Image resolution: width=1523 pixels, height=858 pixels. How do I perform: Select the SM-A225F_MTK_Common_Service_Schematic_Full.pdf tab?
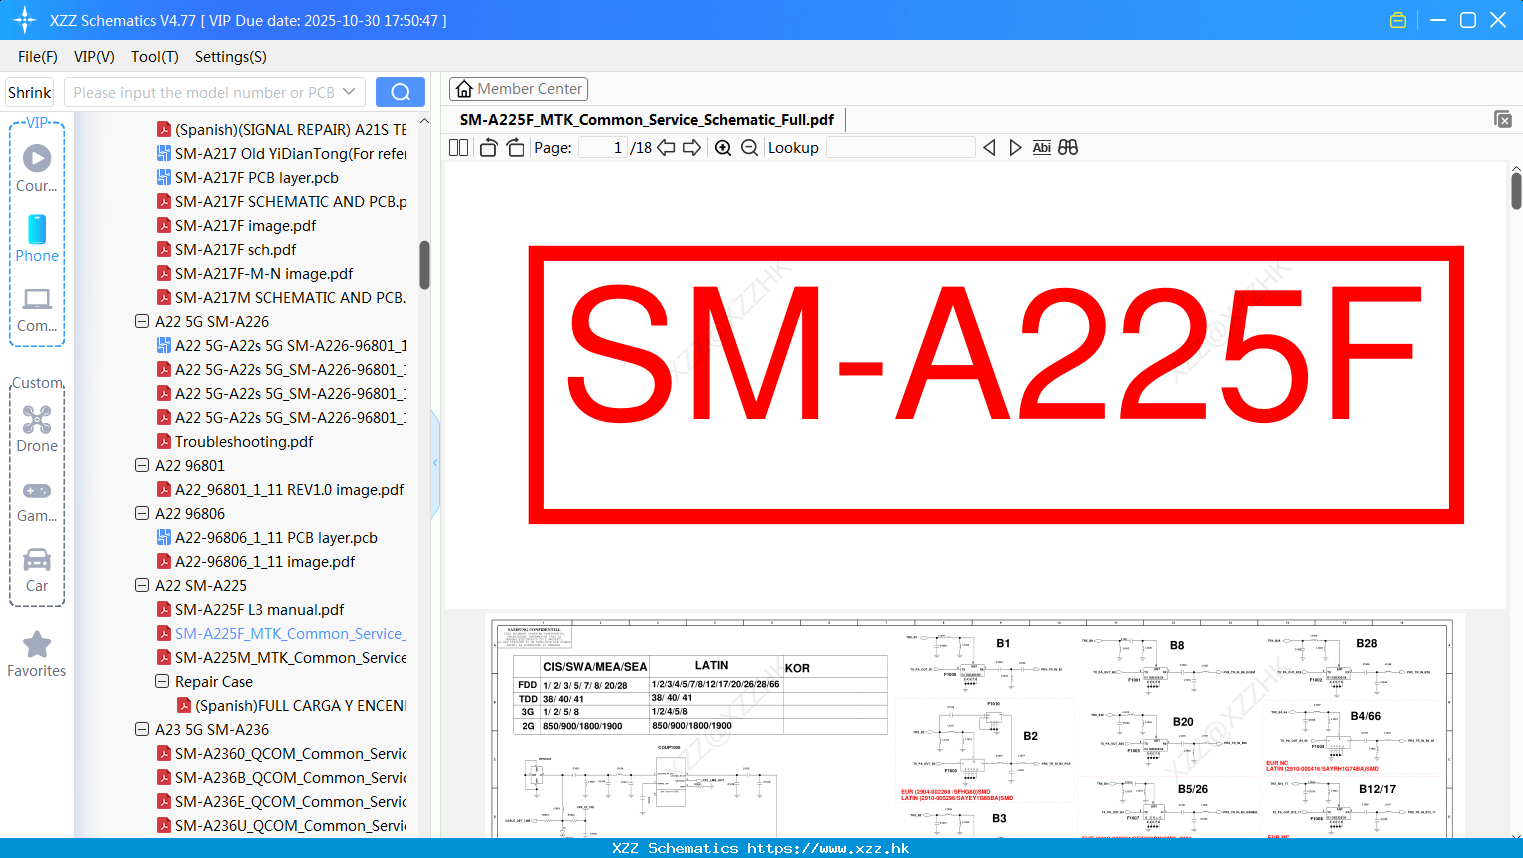[x=647, y=120]
